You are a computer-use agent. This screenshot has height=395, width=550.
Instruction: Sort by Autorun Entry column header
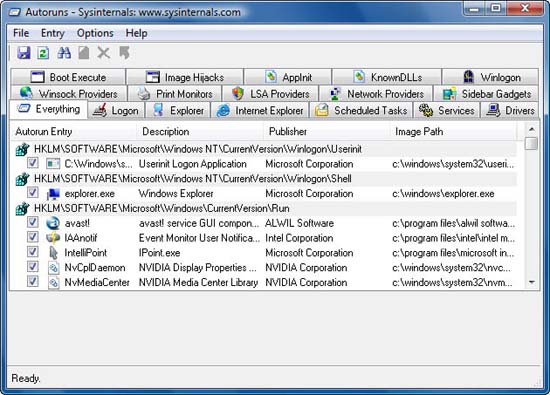74,132
